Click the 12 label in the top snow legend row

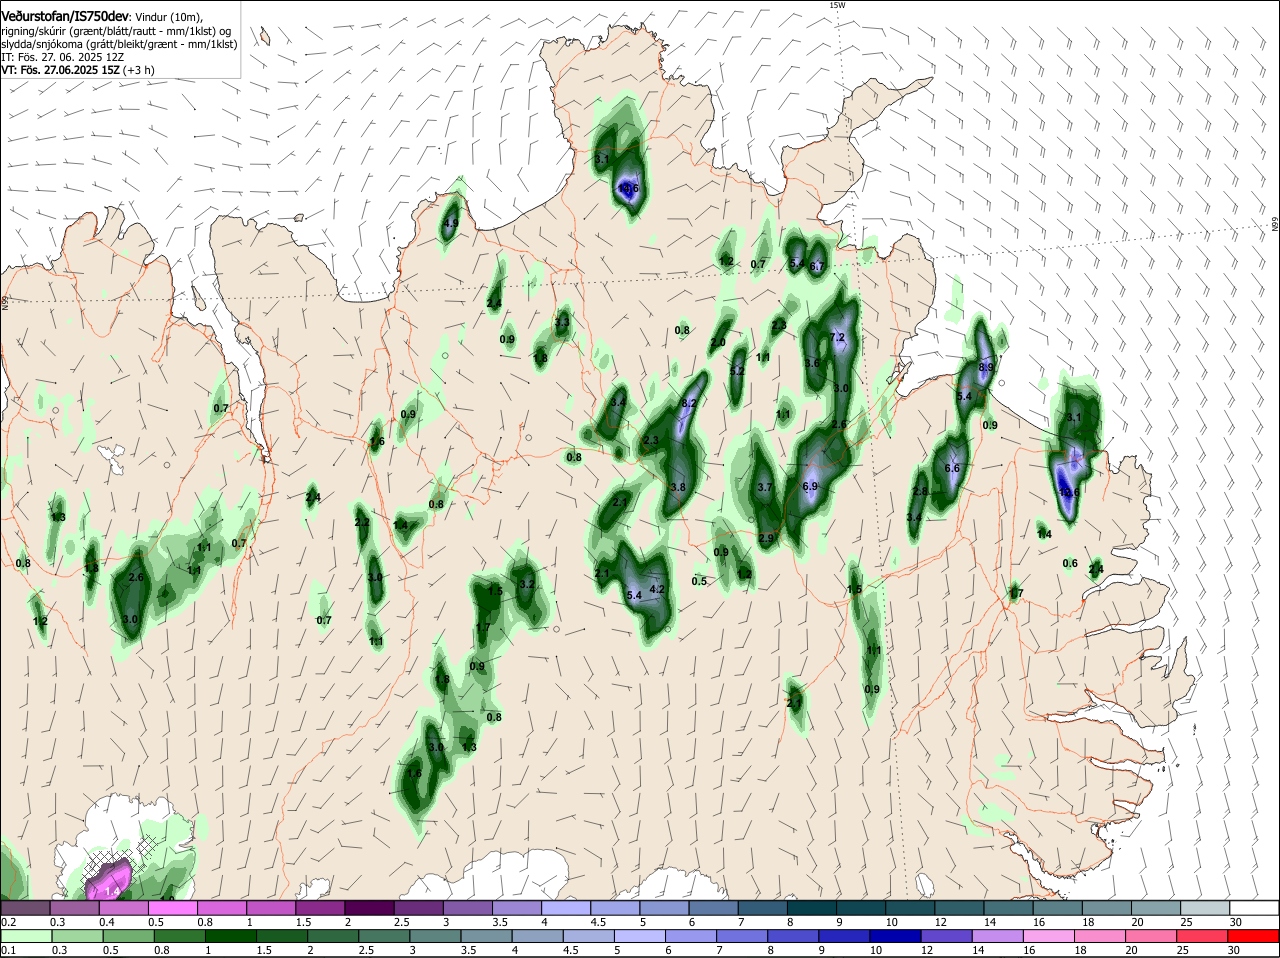[x=941, y=921]
